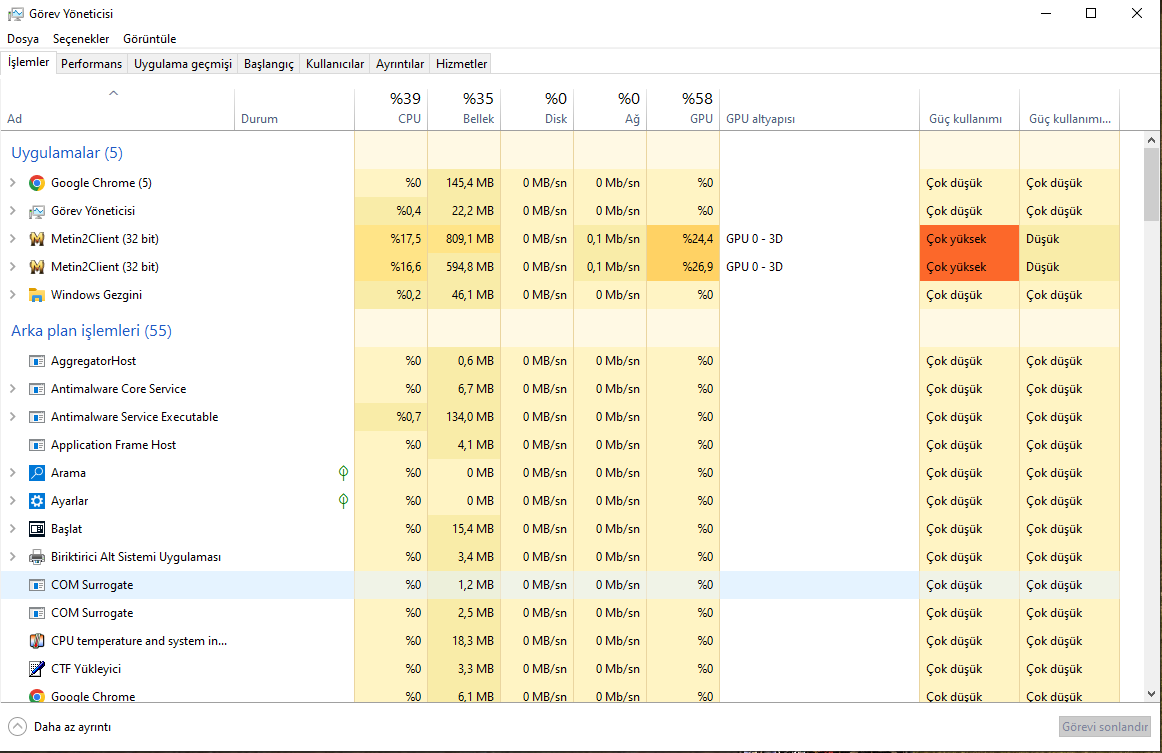Image resolution: width=1162 pixels, height=753 pixels.
Task: Click the CTF Yükleyici pen icon
Action: click(37, 669)
